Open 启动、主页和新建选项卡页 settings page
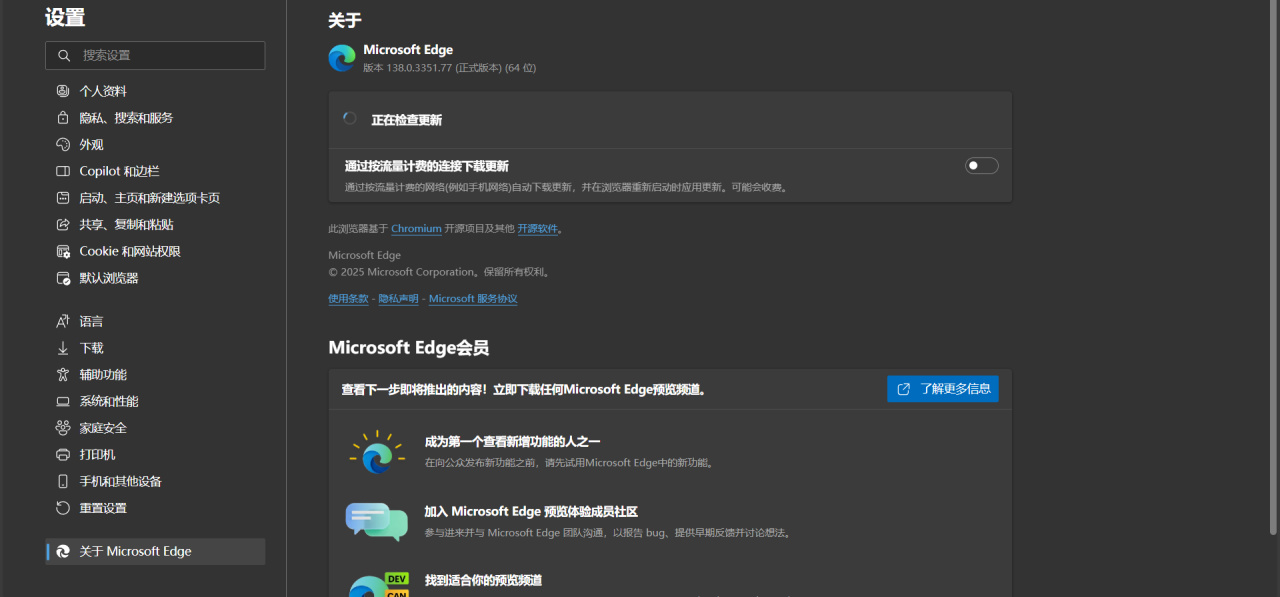The image size is (1280, 597). tap(155, 198)
